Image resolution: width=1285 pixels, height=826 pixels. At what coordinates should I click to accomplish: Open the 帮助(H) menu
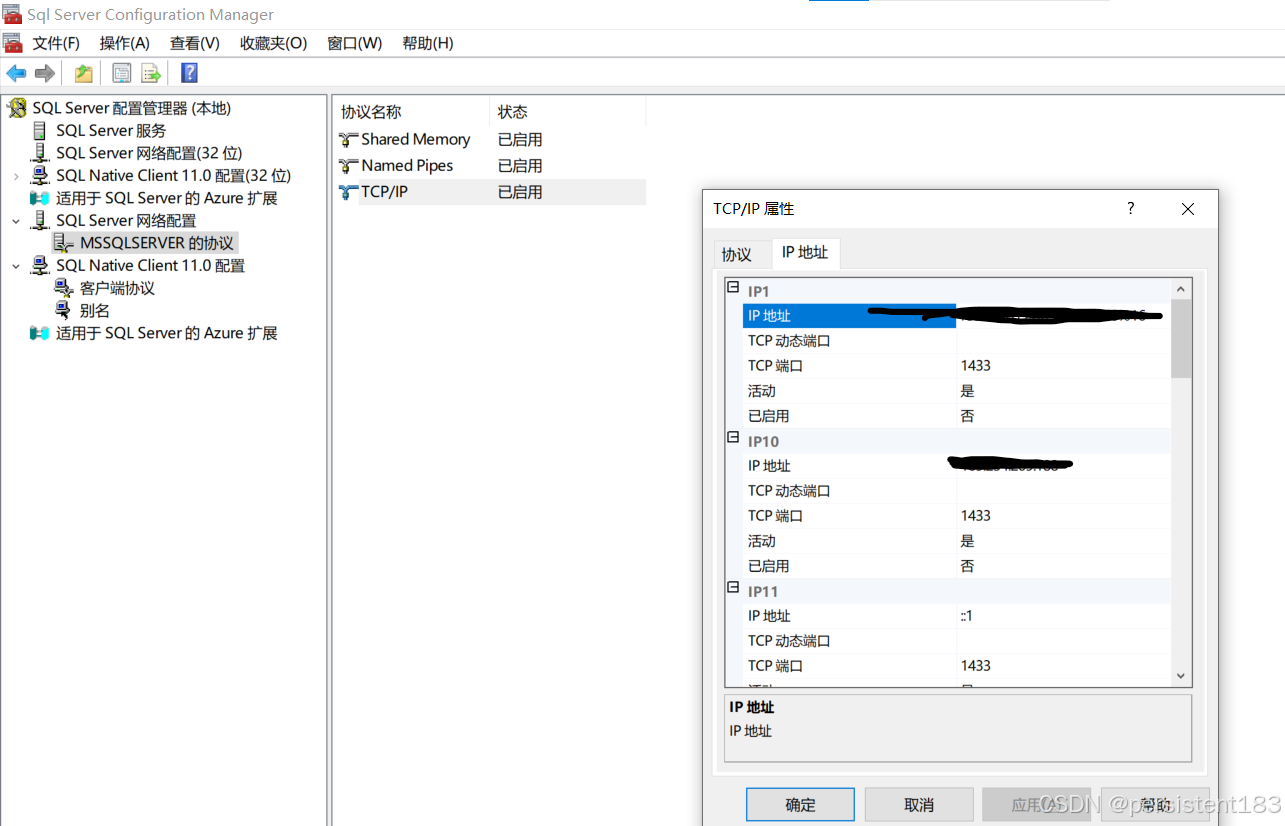pyautogui.click(x=428, y=43)
